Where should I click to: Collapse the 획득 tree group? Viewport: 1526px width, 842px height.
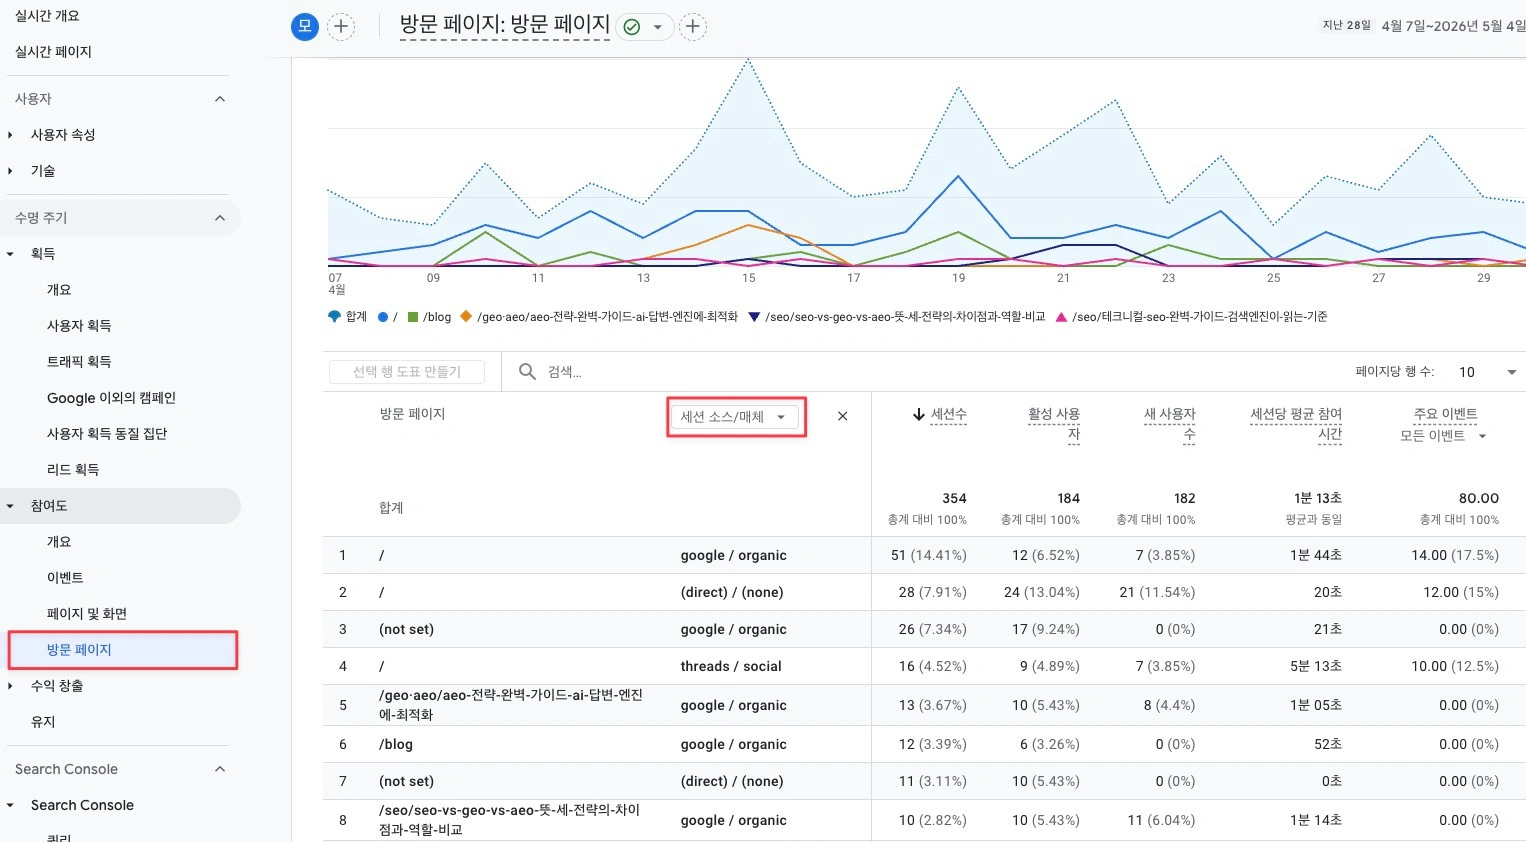(10, 254)
